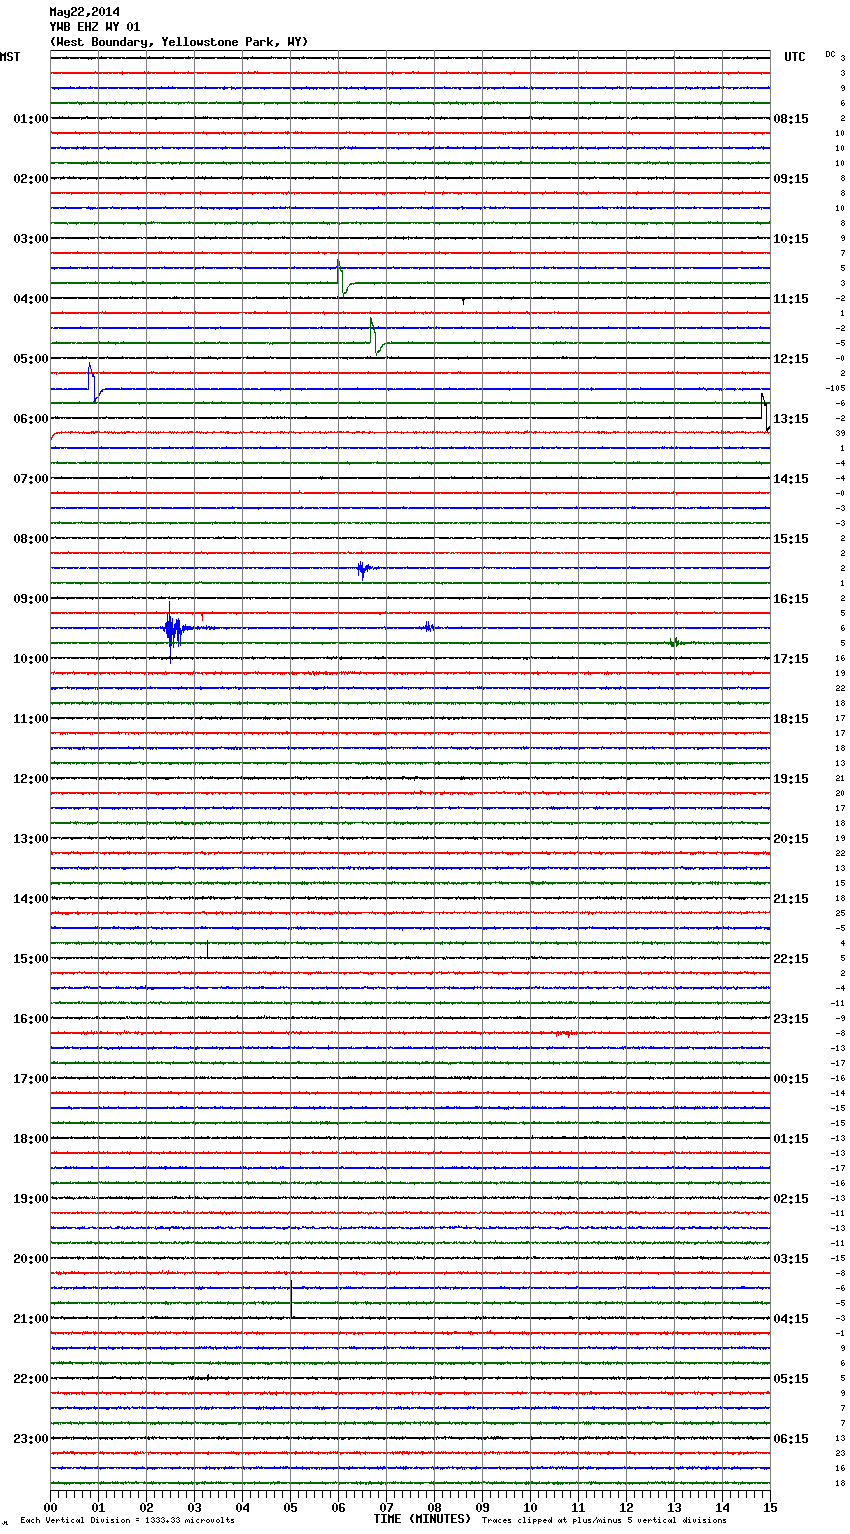Screen dimensions: 850x1534
Task: Click the 04:15 UTC time label
Action: pos(791,1319)
